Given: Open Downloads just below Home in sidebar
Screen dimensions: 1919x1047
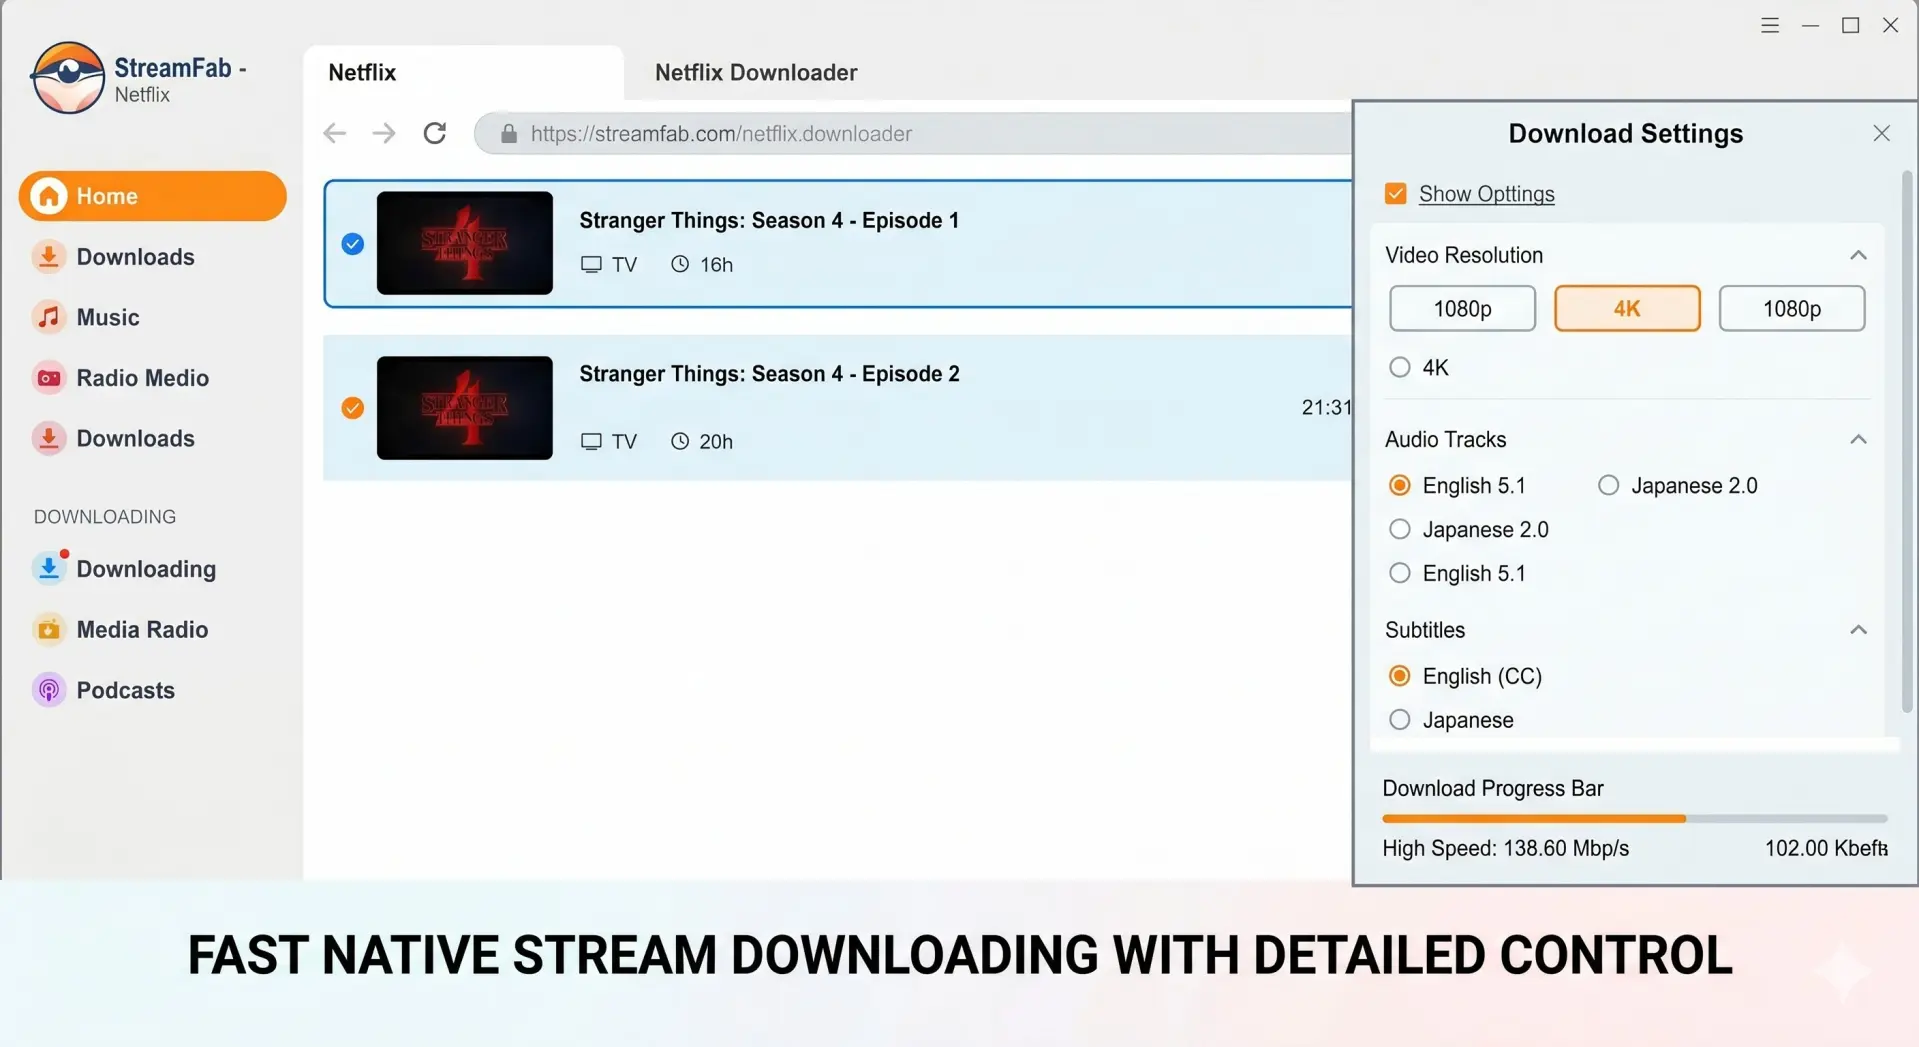Looking at the screenshot, I should [x=135, y=257].
